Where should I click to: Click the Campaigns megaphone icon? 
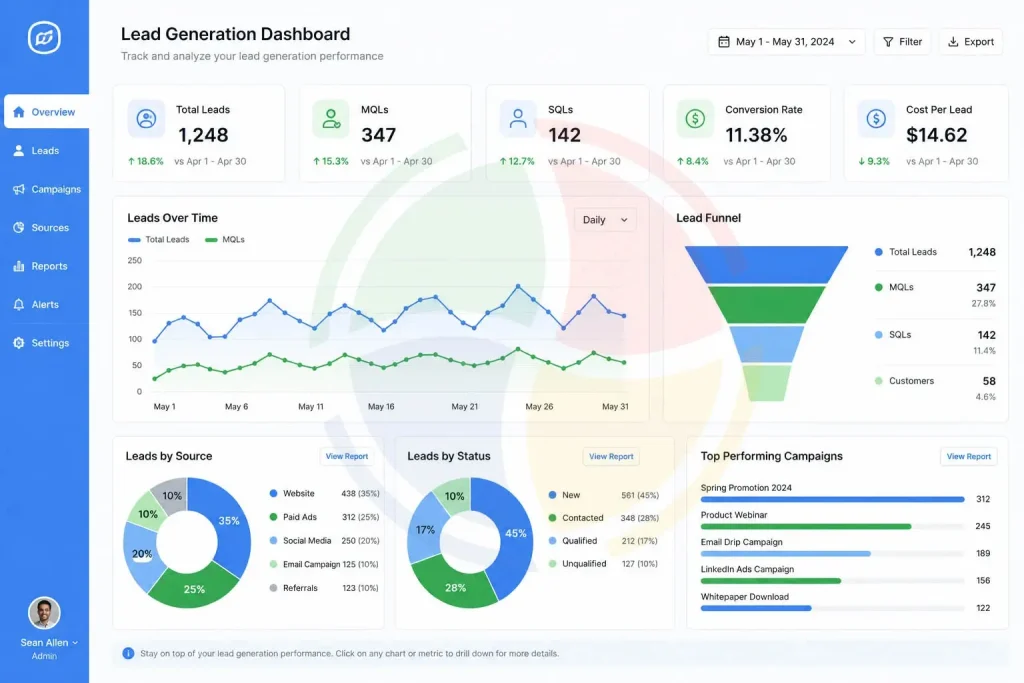(19, 189)
